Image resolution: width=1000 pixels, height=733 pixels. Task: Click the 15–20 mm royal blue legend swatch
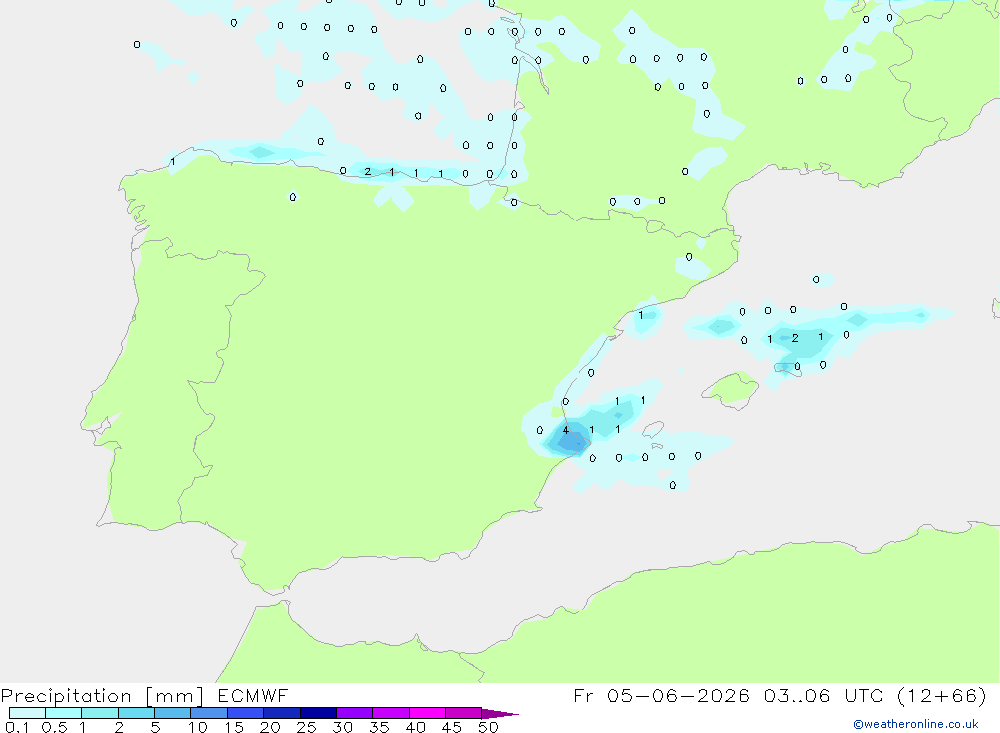(246, 713)
